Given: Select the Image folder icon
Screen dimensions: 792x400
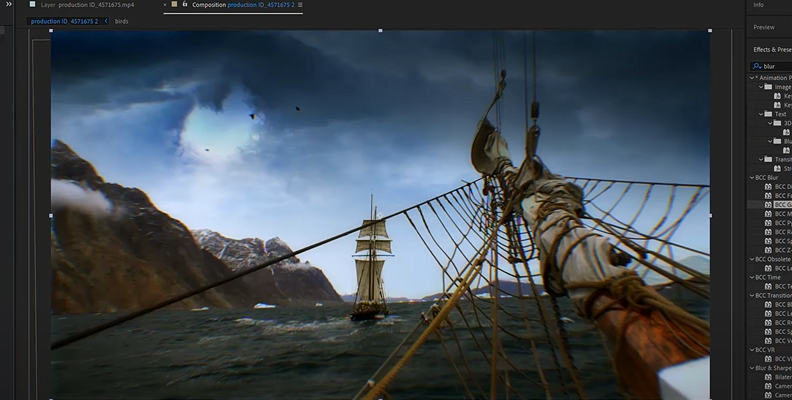Looking at the screenshot, I should [769, 87].
